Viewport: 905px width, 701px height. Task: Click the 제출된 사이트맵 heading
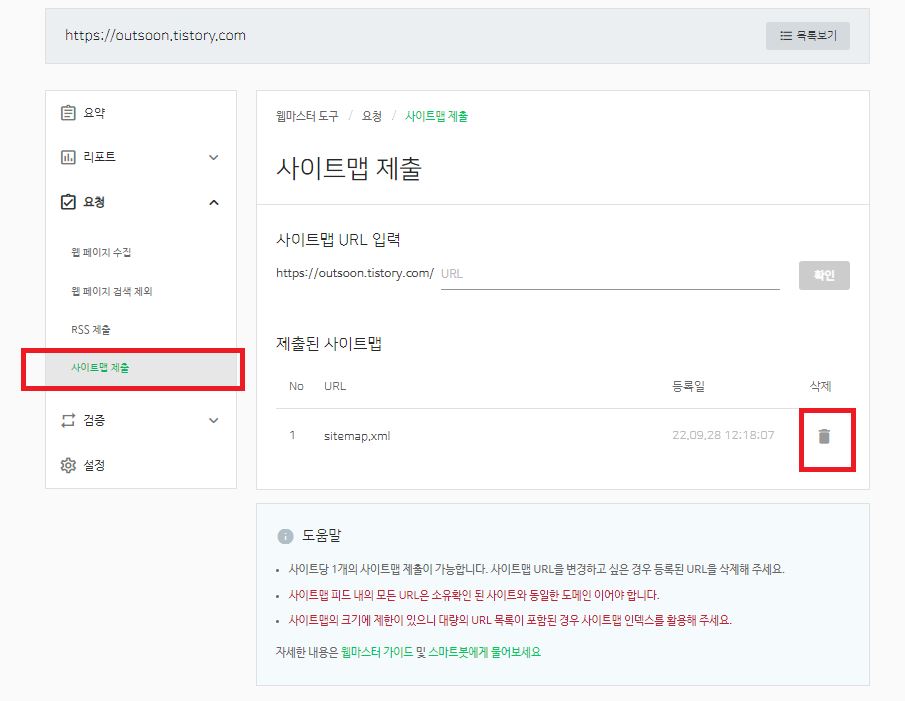[x=329, y=344]
